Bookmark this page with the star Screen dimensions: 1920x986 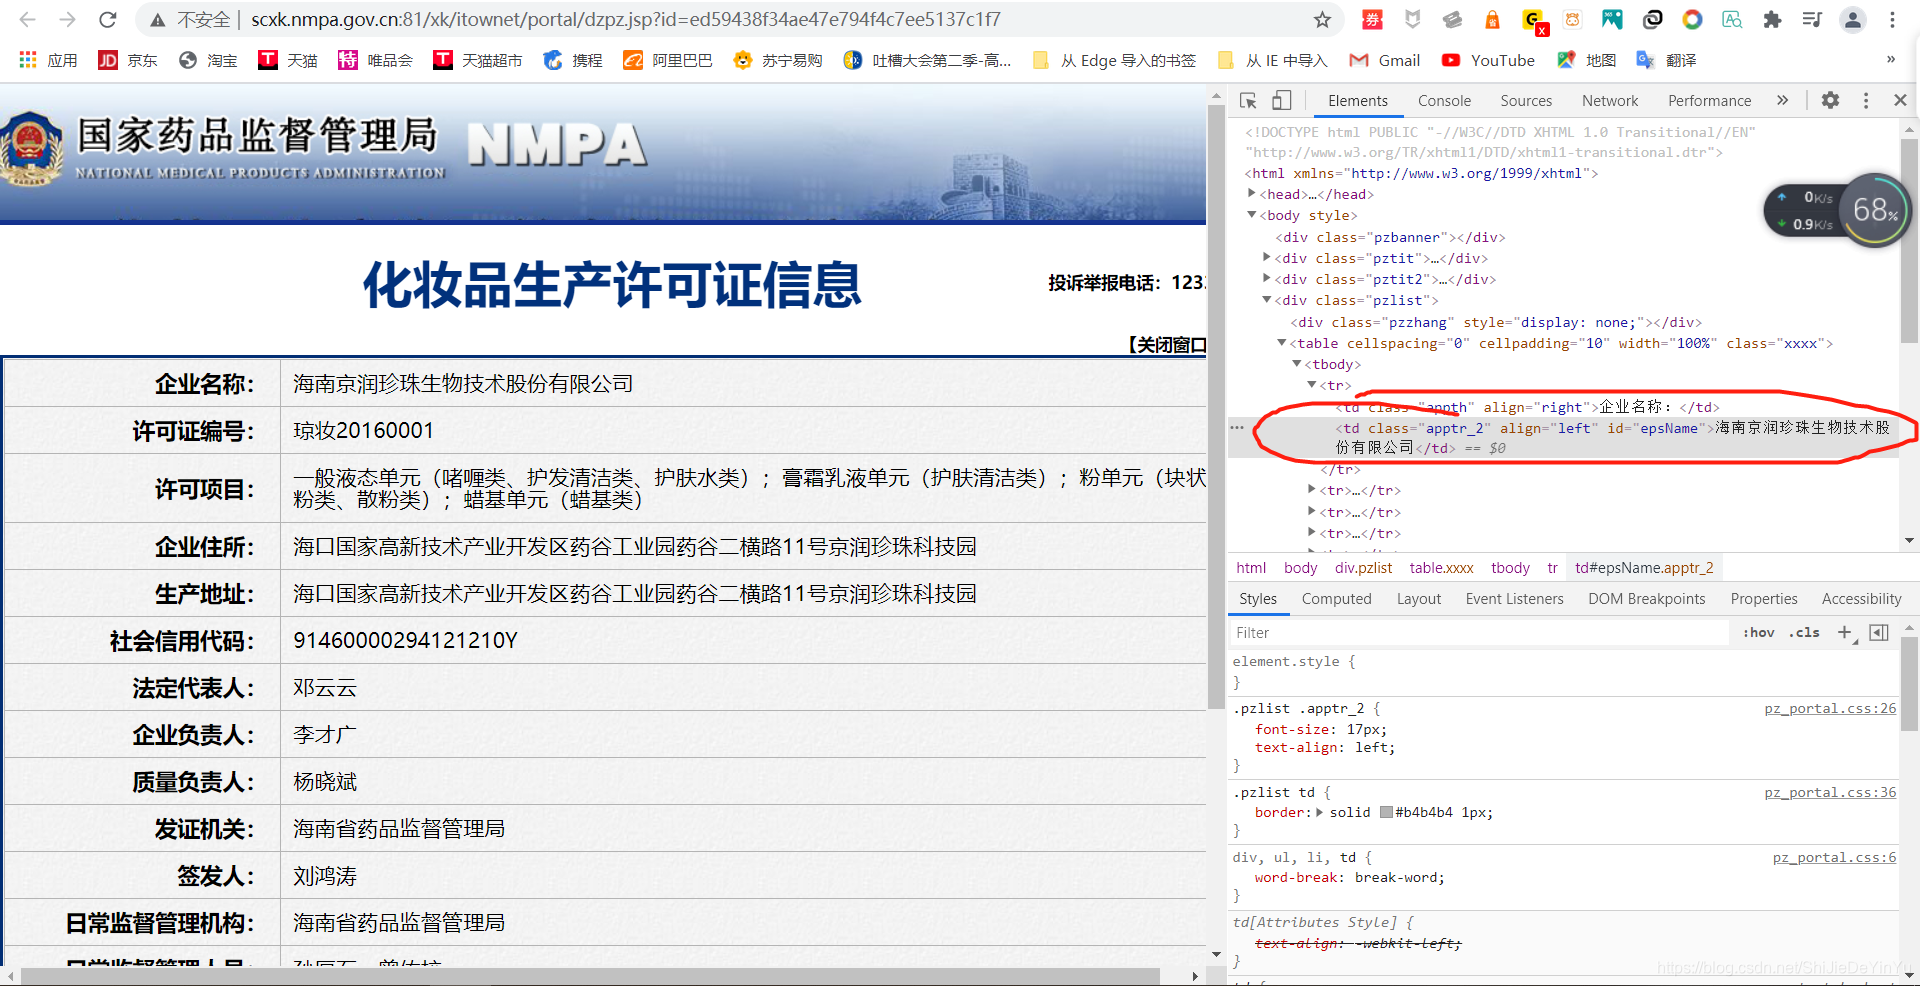(1322, 19)
